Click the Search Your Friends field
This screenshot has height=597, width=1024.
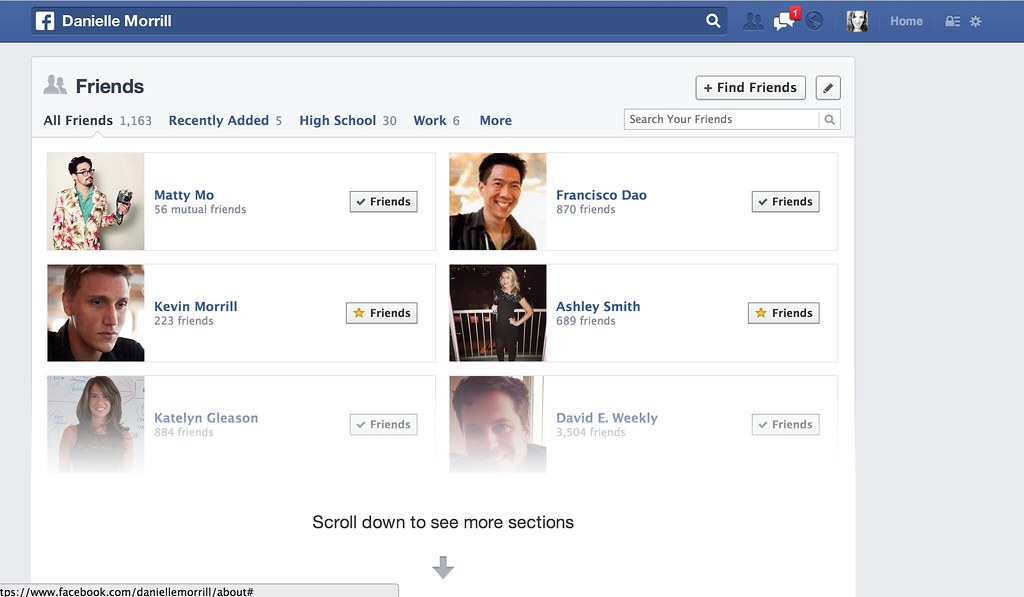click(721, 120)
